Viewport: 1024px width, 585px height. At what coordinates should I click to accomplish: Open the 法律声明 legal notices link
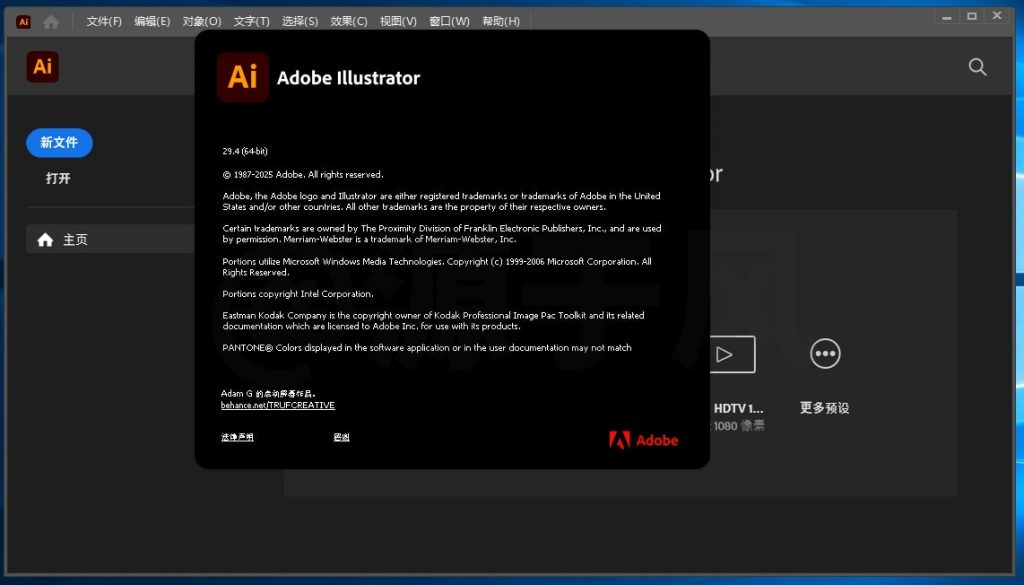[x=237, y=437]
